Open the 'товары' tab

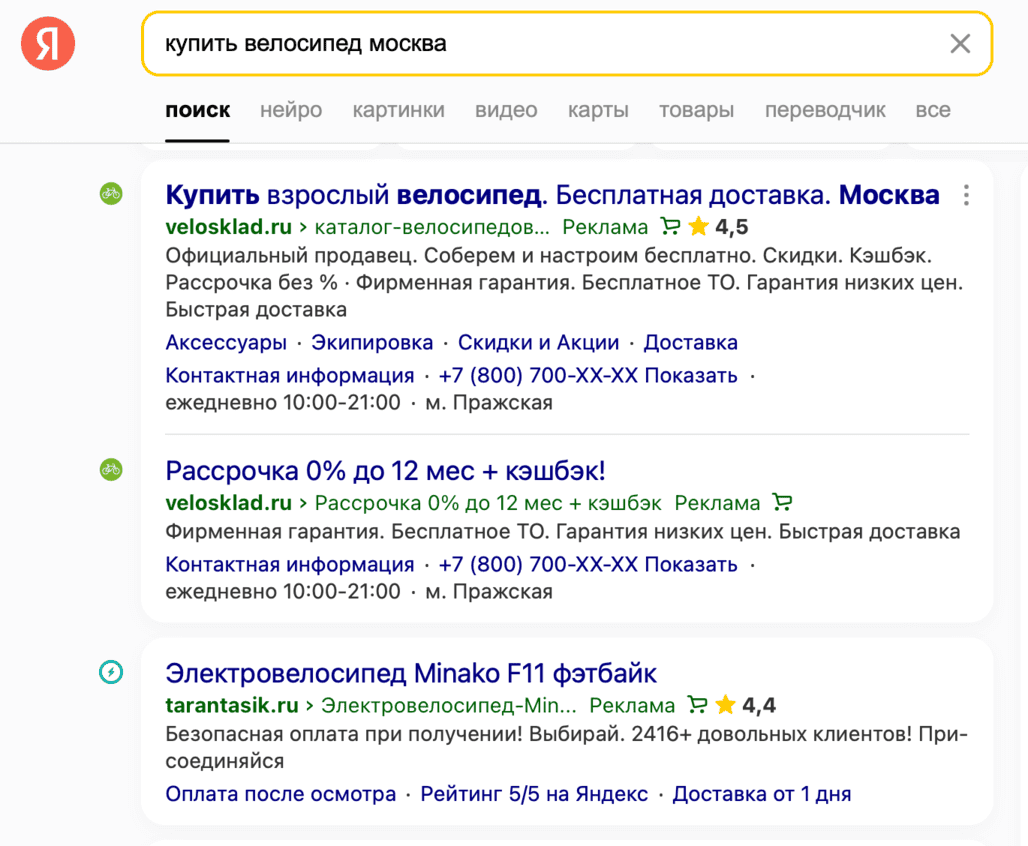tap(696, 110)
